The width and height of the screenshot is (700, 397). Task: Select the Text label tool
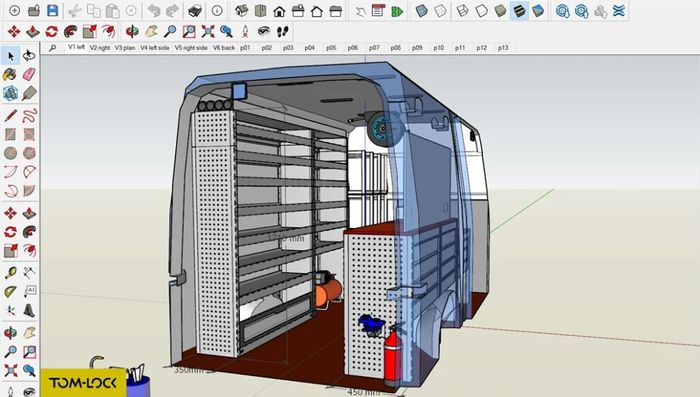29,291
